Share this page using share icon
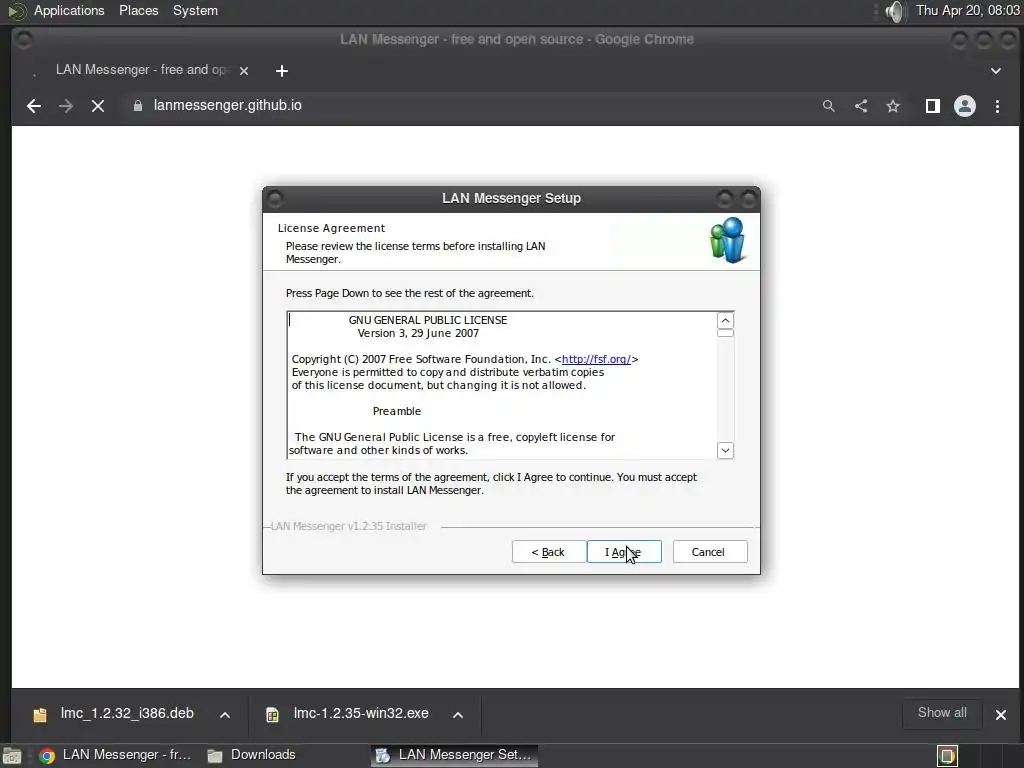Screen dimensions: 1024x768 861,106
